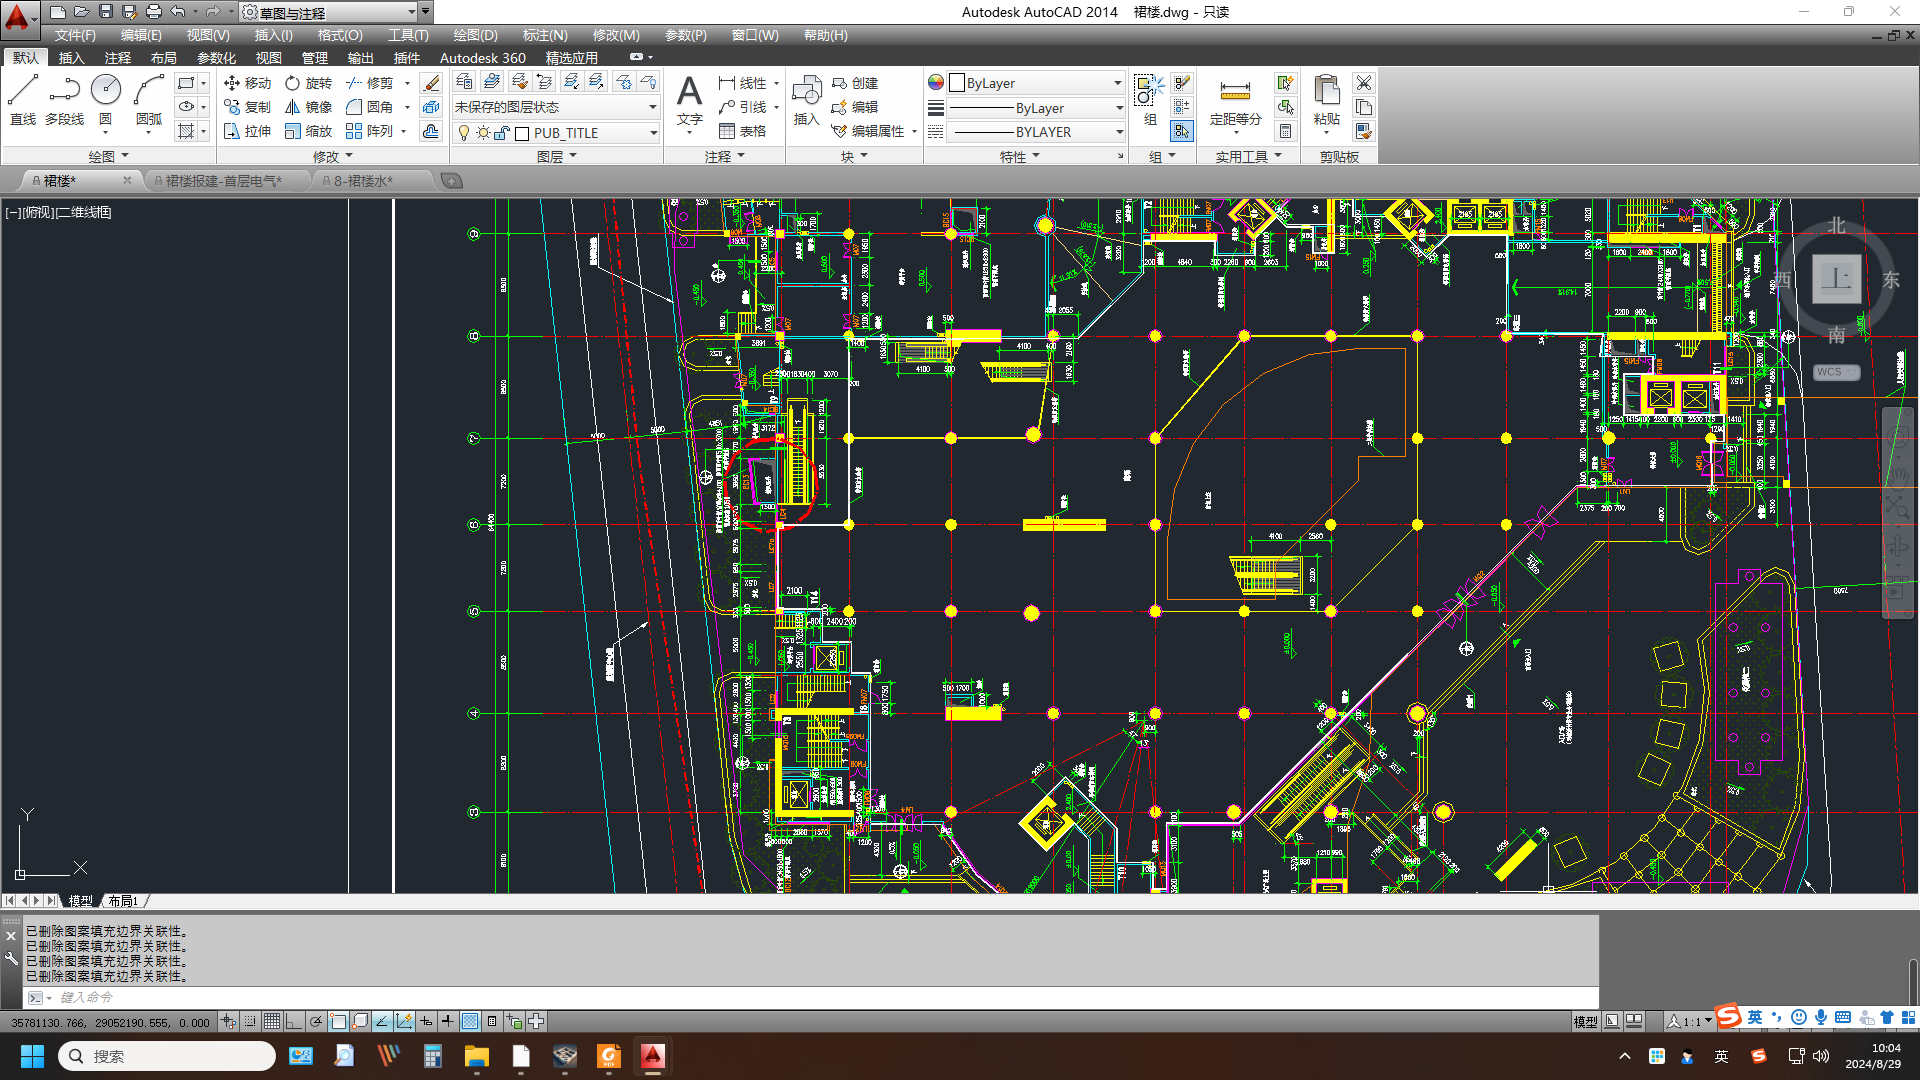Open the 格式(O) menu
This screenshot has width=1920, height=1080.
click(339, 35)
